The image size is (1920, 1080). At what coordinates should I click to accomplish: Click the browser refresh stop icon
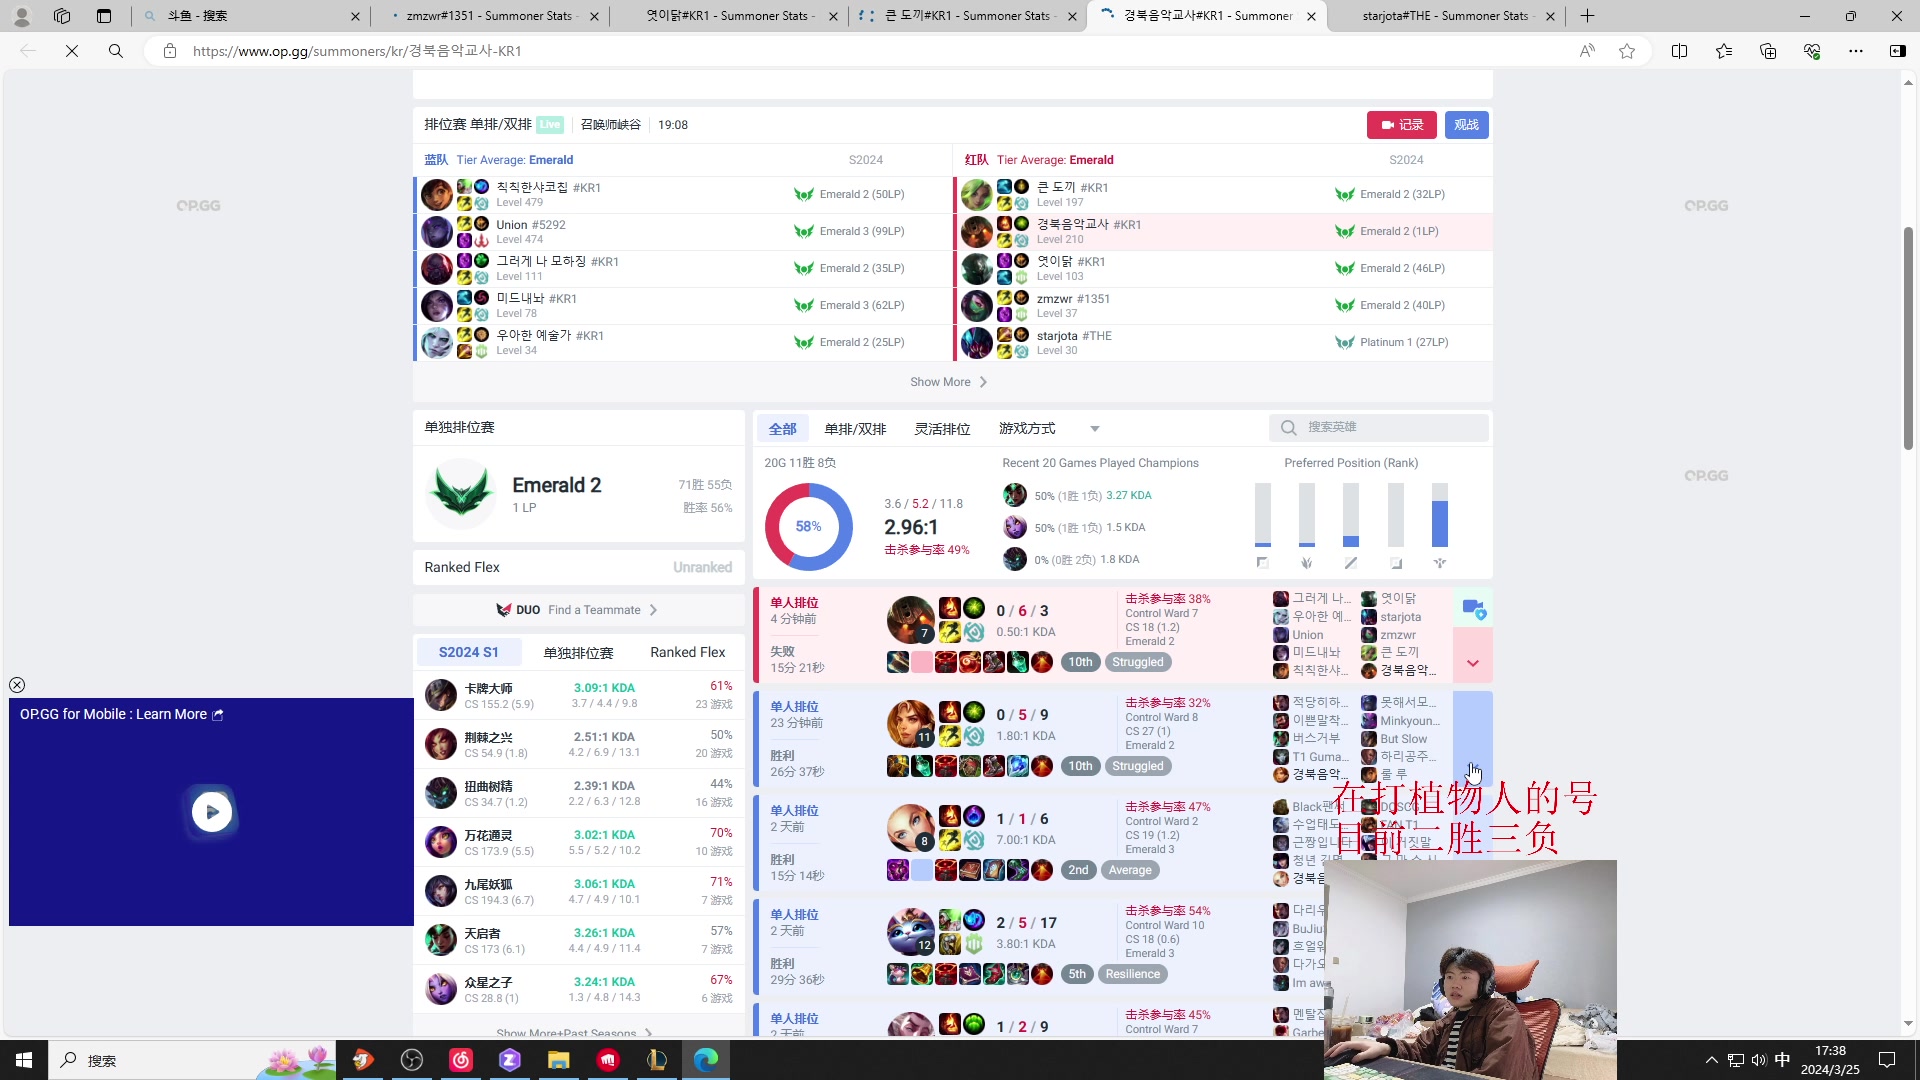click(72, 51)
